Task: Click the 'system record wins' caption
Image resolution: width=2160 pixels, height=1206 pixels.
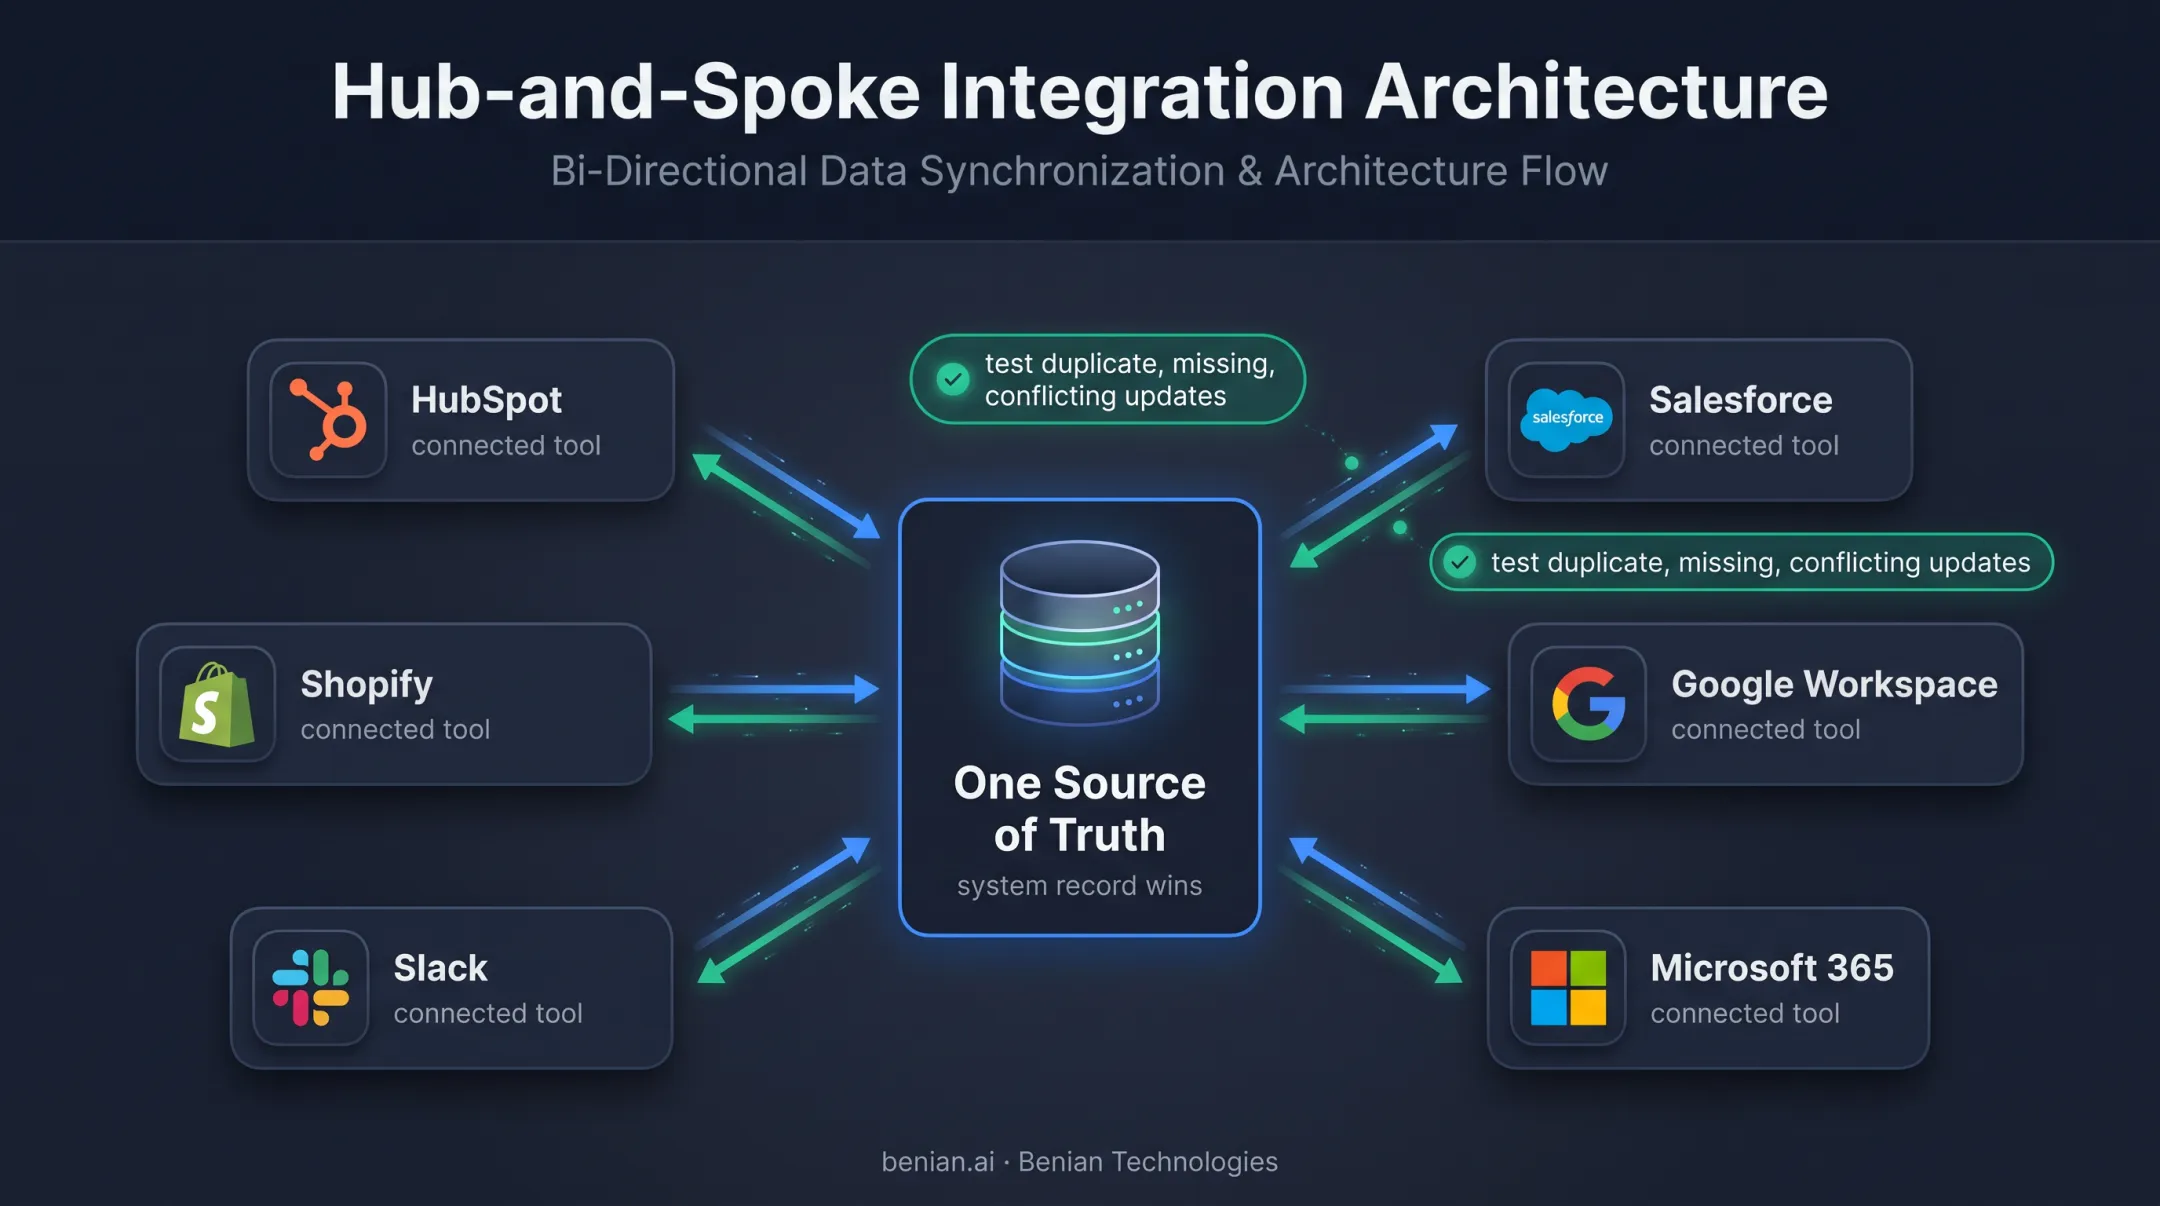Action: tap(1079, 886)
